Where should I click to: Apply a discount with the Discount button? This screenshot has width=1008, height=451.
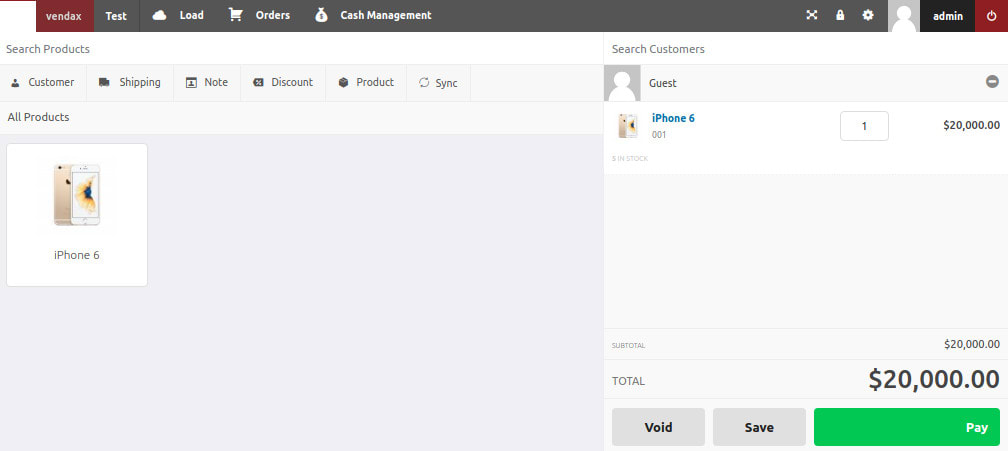click(283, 83)
